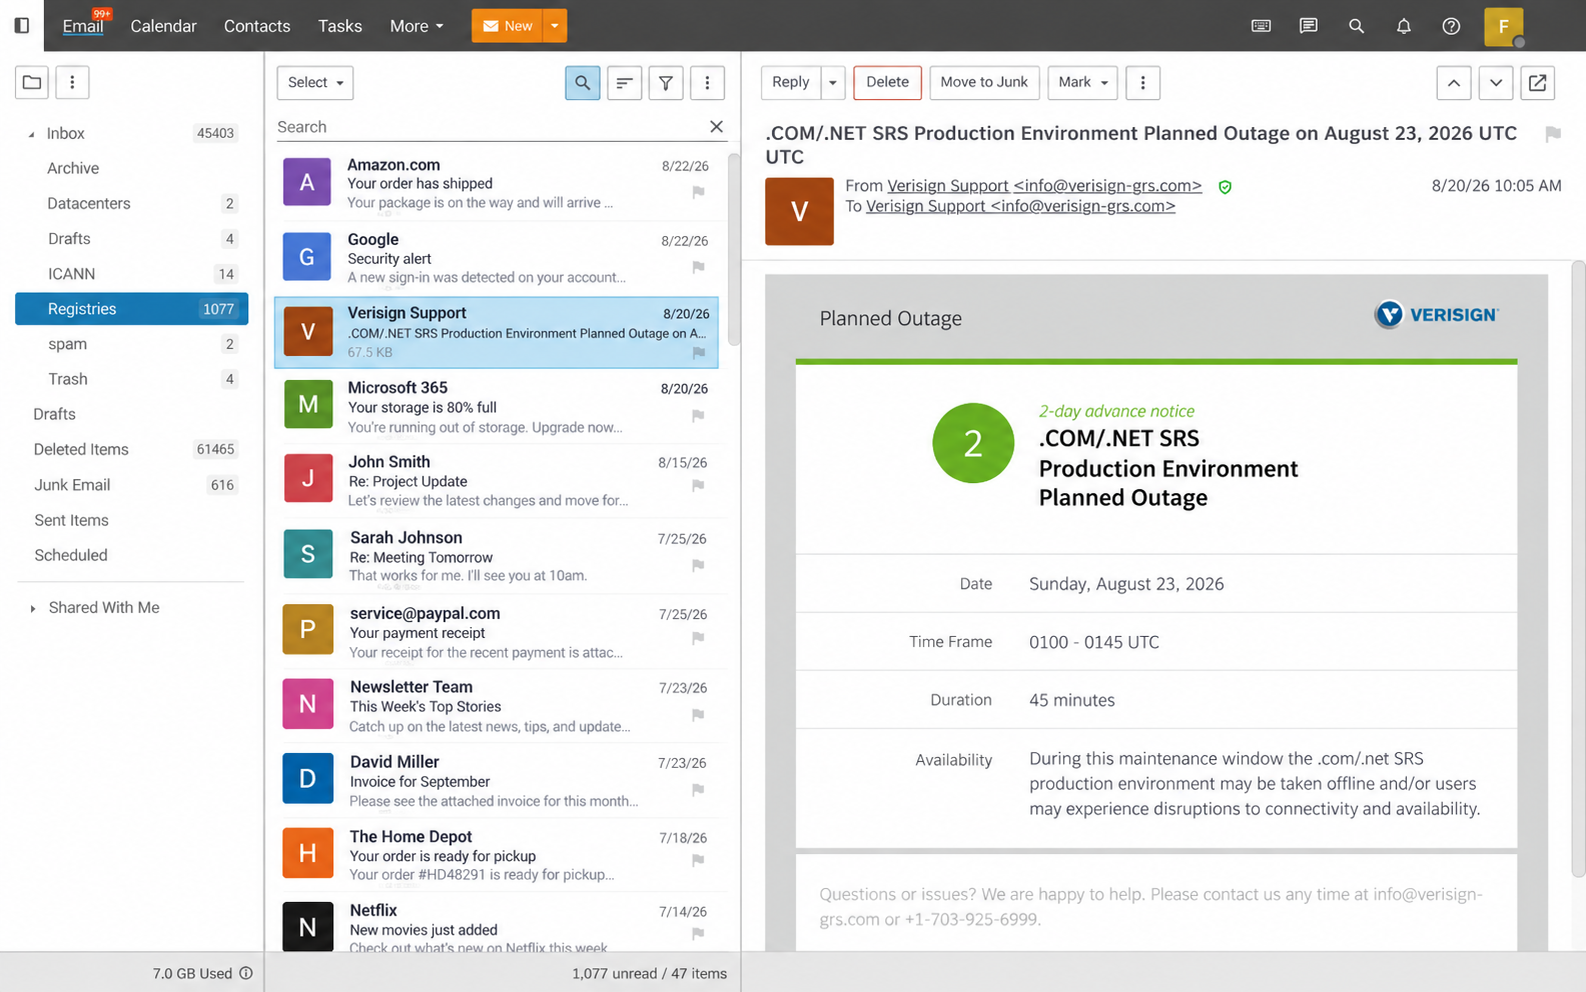Open David Miller's Invoice for September email
The image size is (1586, 992).
coord(497,780)
